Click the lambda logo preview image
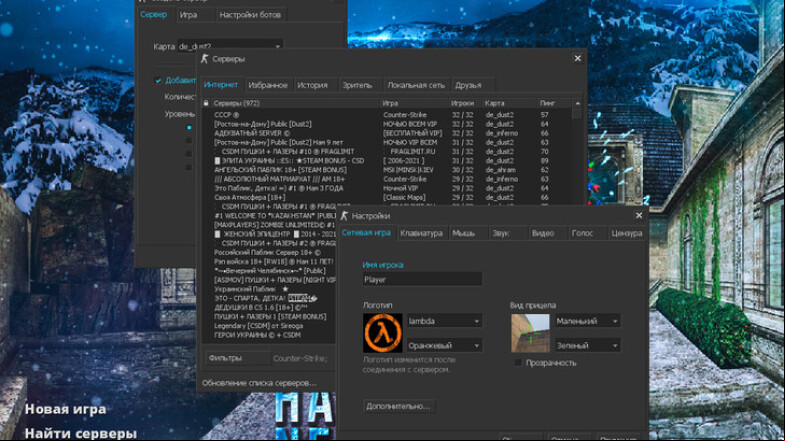The height and width of the screenshot is (441, 785). click(382, 333)
